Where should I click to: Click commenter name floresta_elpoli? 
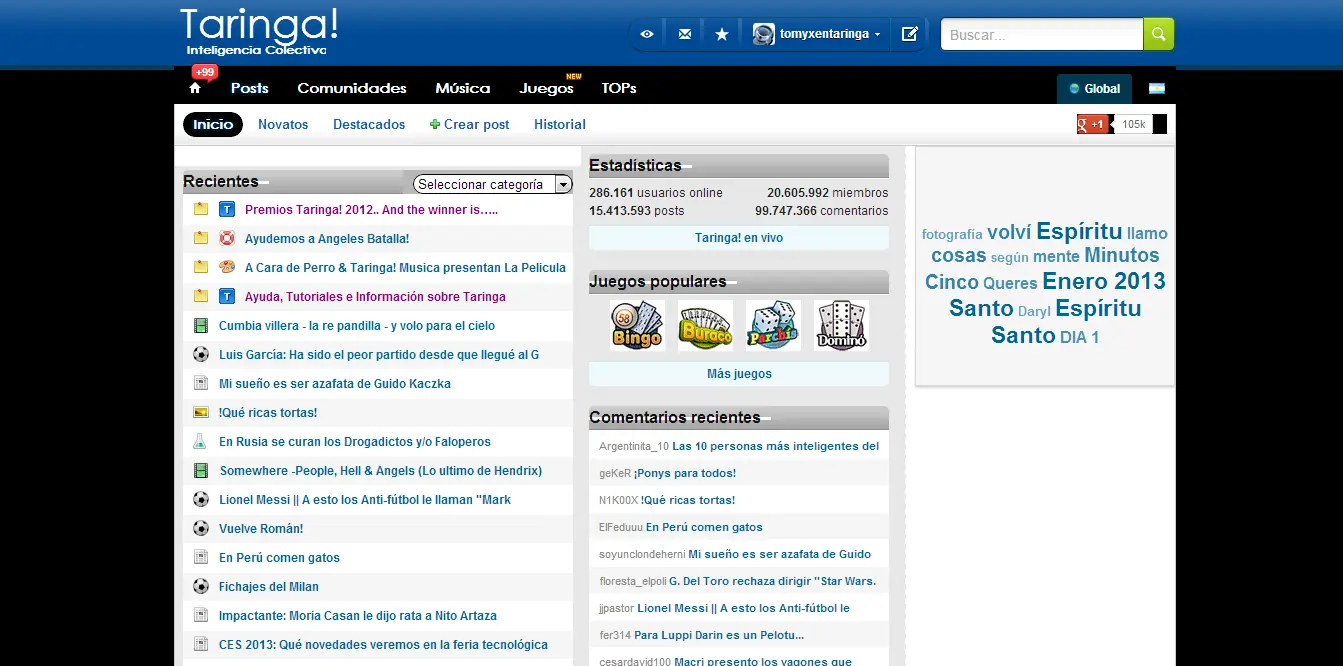click(x=632, y=581)
